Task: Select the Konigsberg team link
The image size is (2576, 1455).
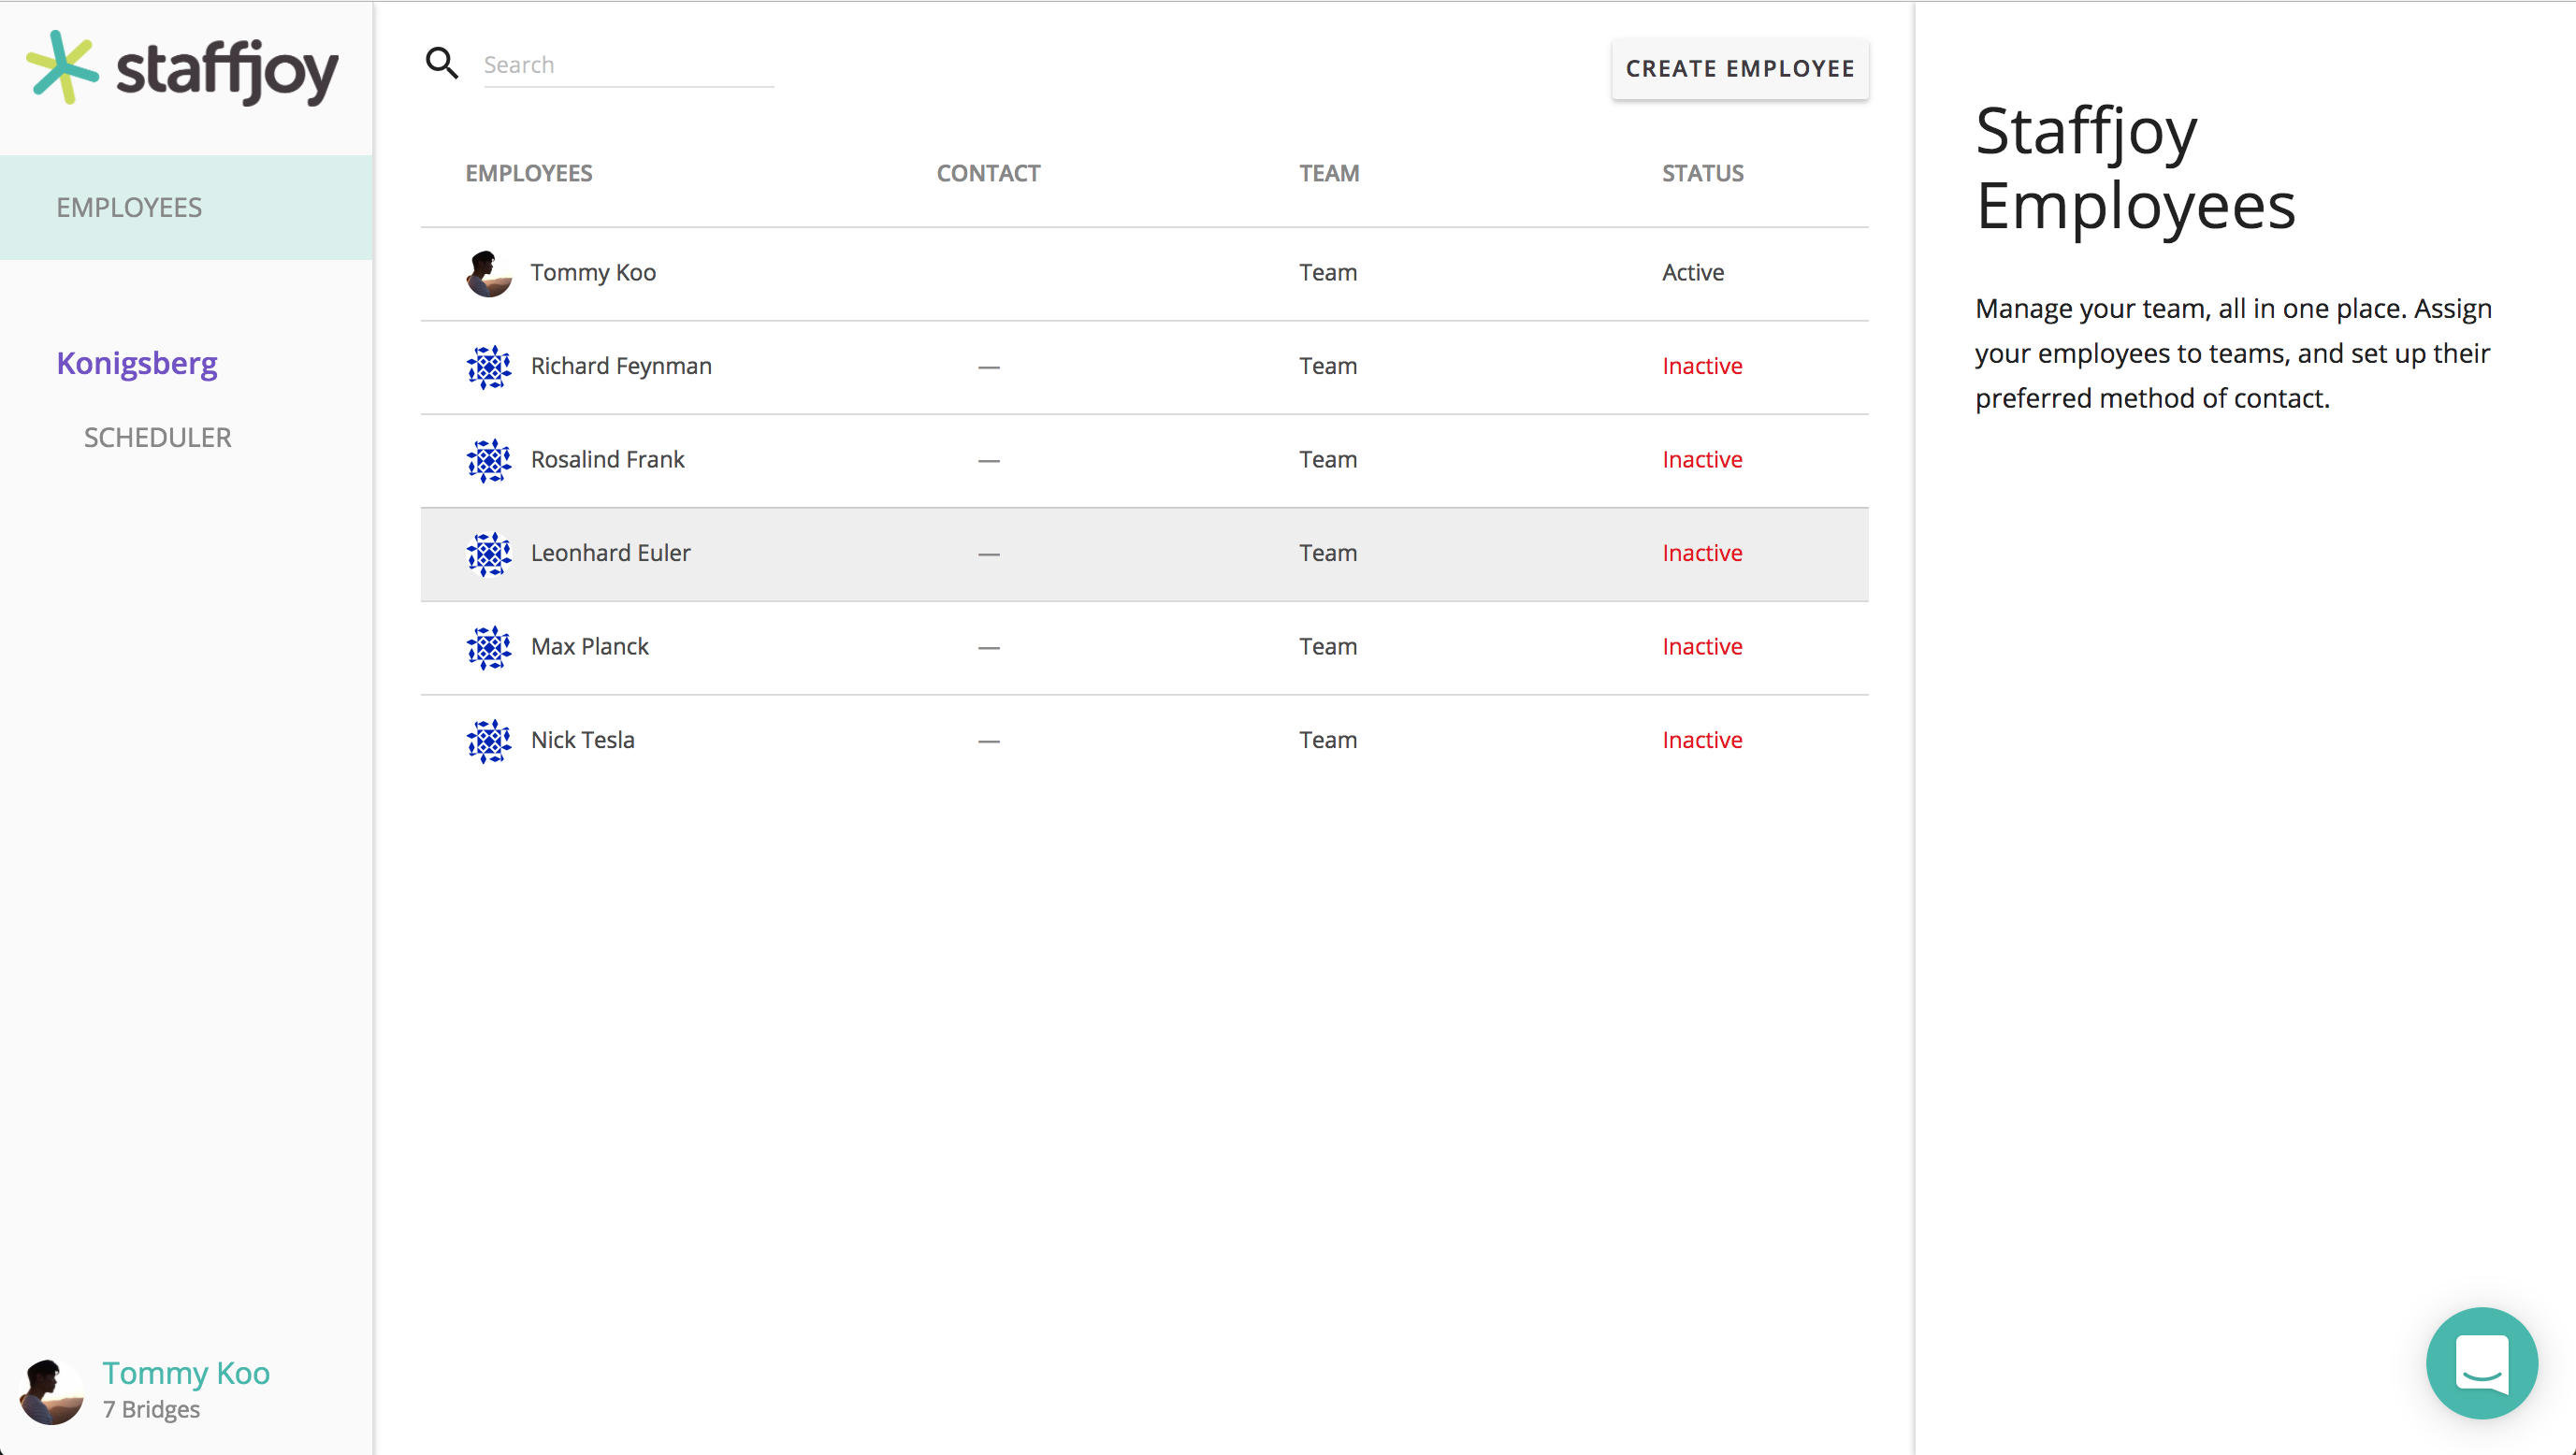Action: [x=137, y=363]
